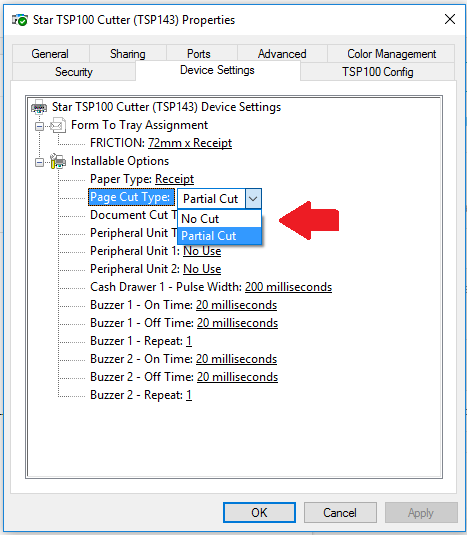Switch to the Sharing tab
Screen dimensions: 467x535
coord(128,54)
